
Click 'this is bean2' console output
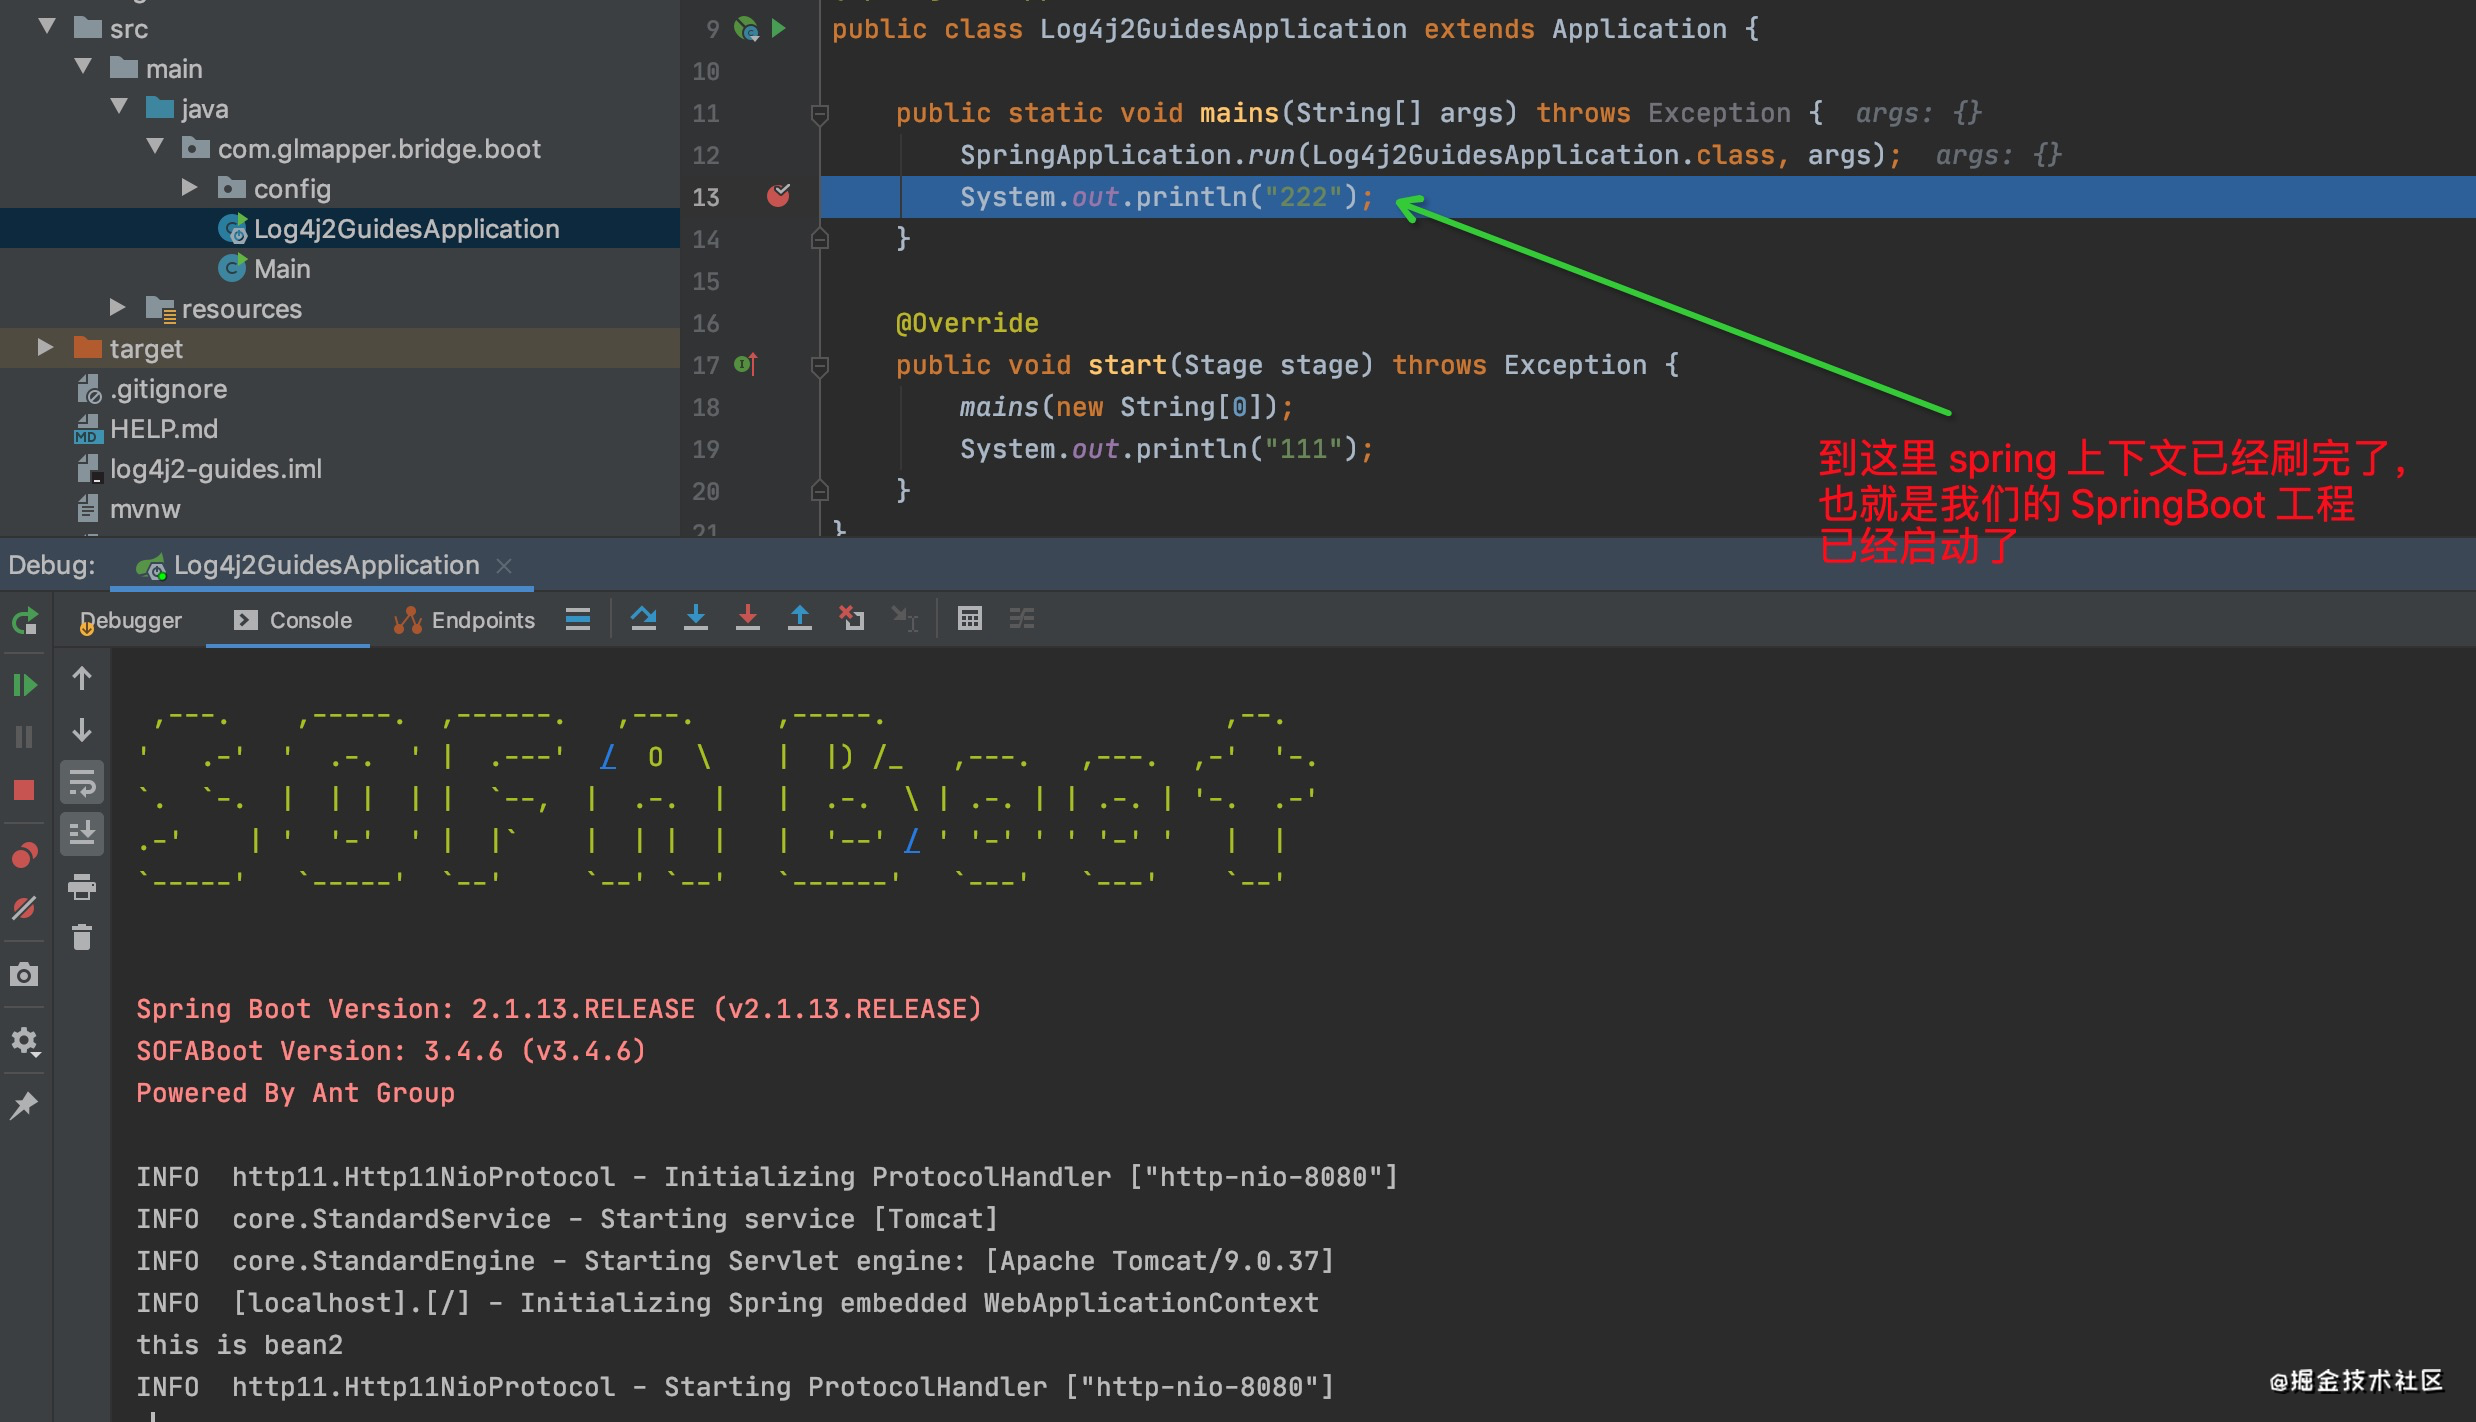(x=240, y=1345)
